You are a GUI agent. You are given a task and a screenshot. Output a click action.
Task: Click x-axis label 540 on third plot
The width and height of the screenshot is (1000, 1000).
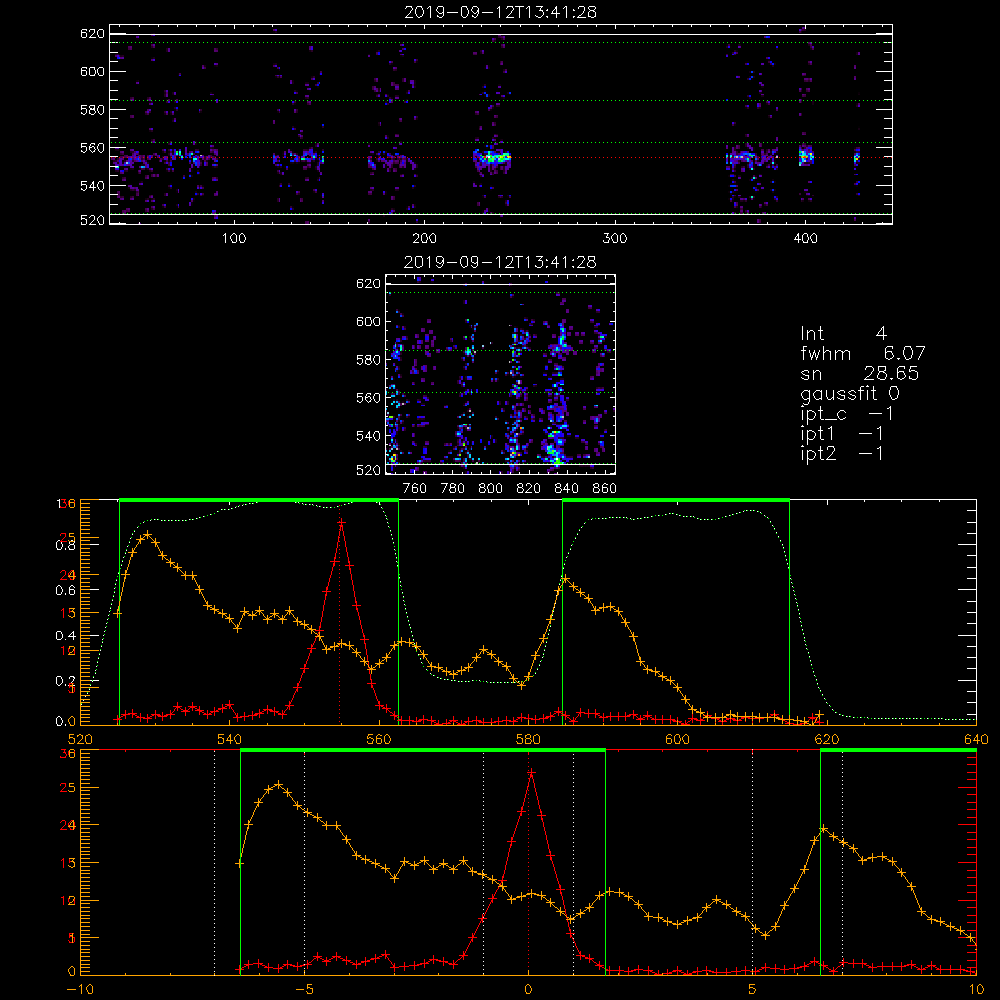[230, 739]
